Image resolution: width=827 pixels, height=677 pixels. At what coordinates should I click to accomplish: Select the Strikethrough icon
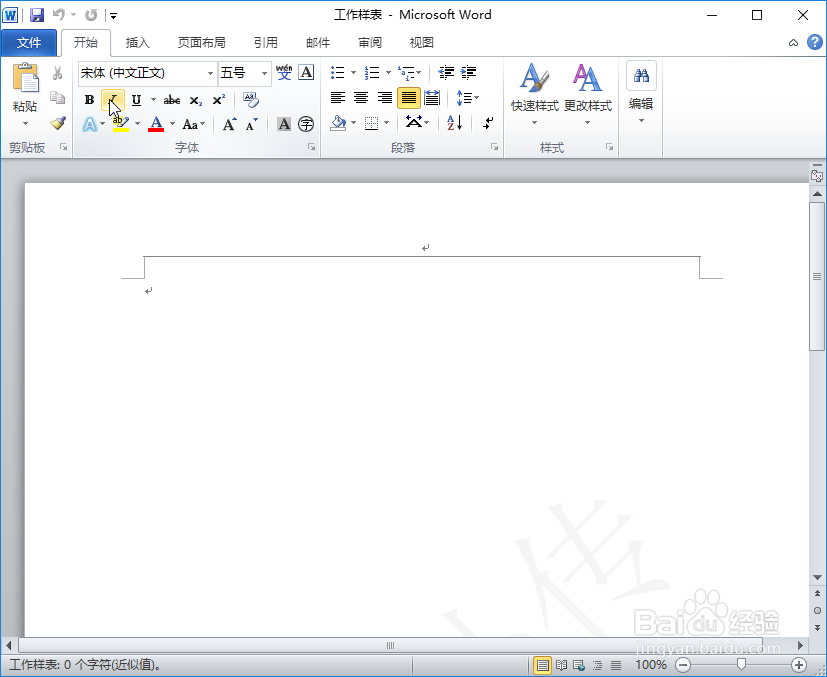[x=172, y=100]
